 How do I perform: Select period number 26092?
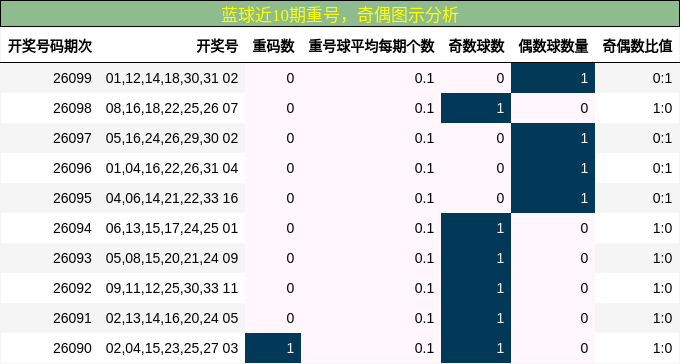(x=72, y=288)
